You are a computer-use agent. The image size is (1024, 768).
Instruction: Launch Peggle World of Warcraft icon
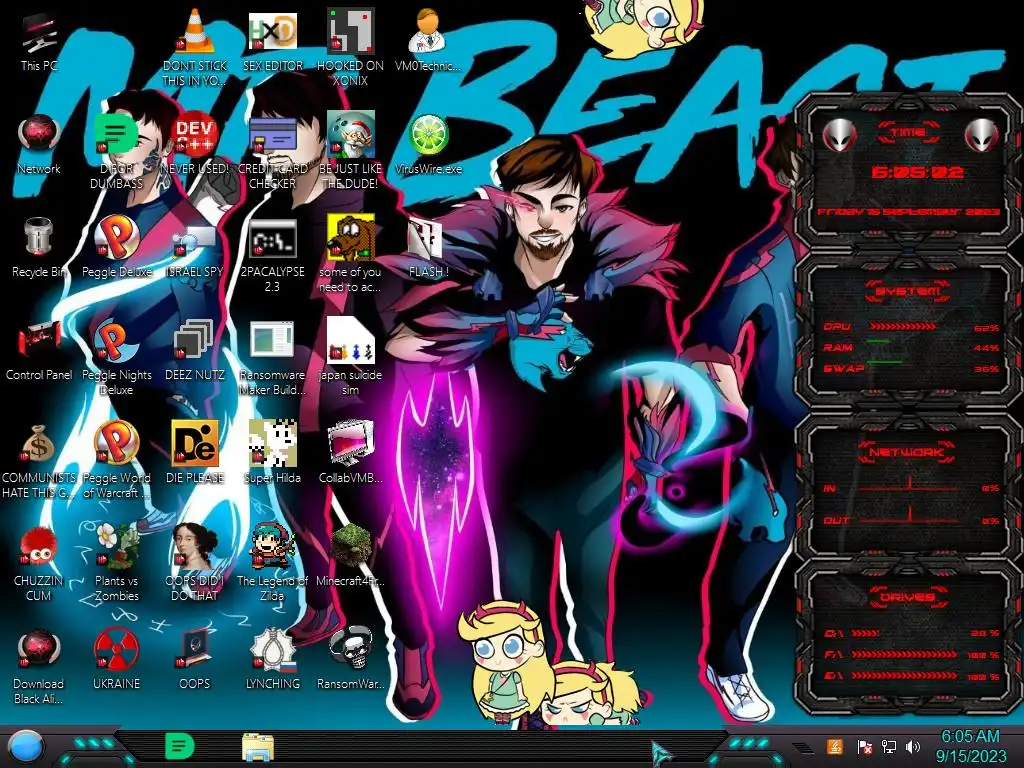pyautogui.click(x=116, y=460)
